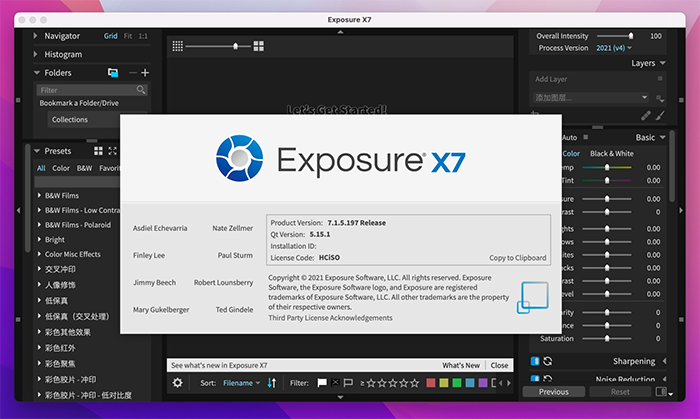
Task: Select the All presets tab
Action: click(x=41, y=168)
